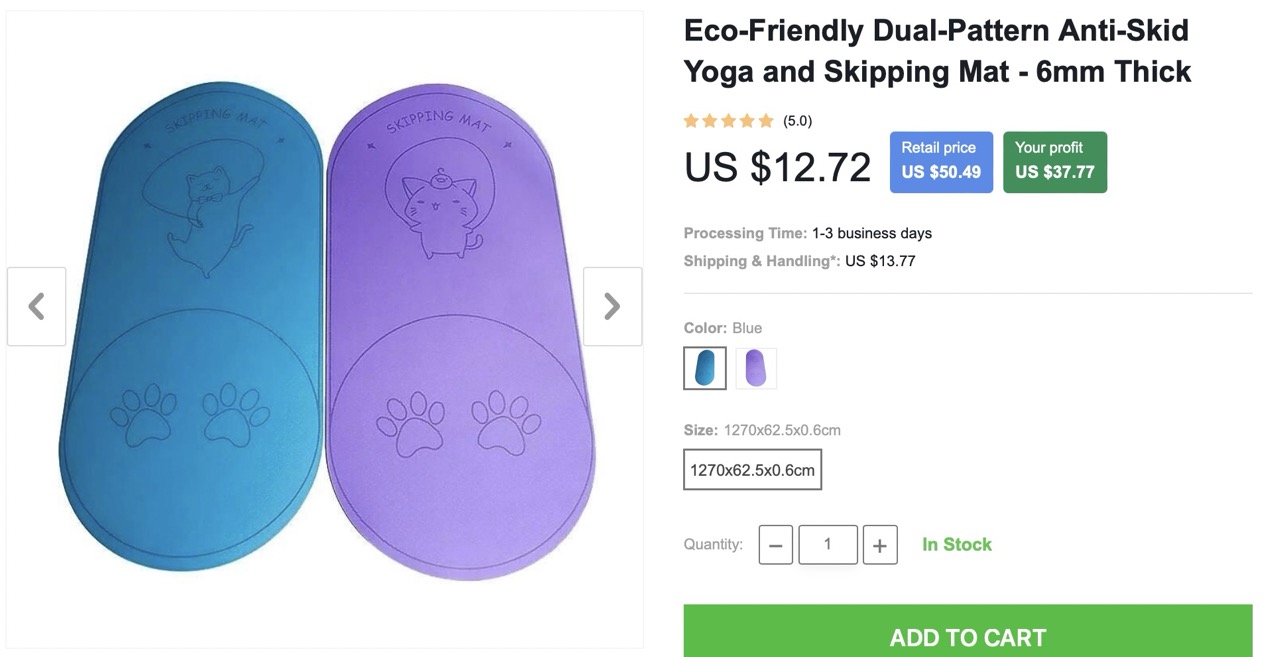This screenshot has height=657, width=1280.
Task: Click the product title heading
Action: (936, 51)
